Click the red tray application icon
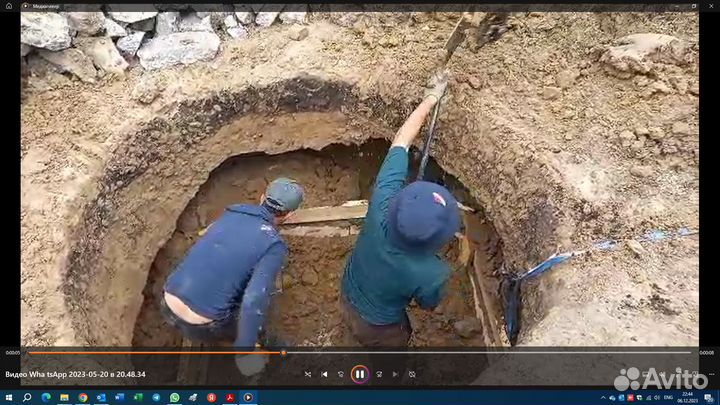Viewport: 720px width, 405px height. coord(630,398)
